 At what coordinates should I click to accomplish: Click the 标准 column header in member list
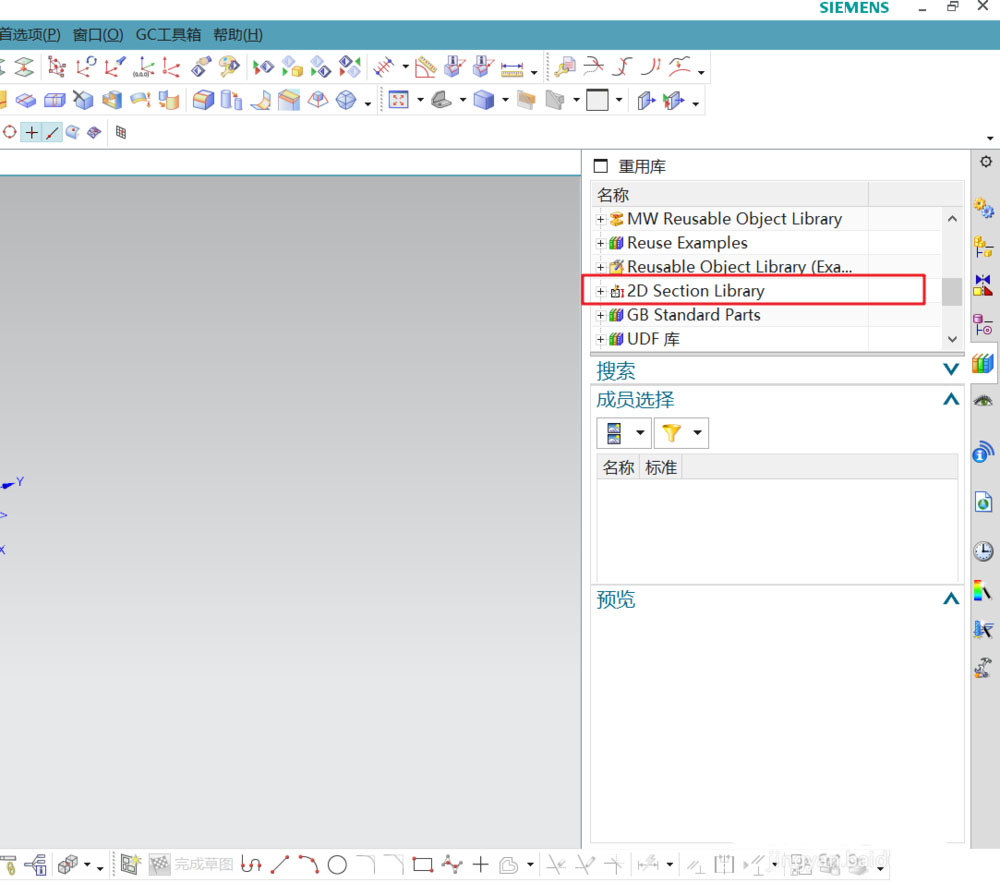660,468
